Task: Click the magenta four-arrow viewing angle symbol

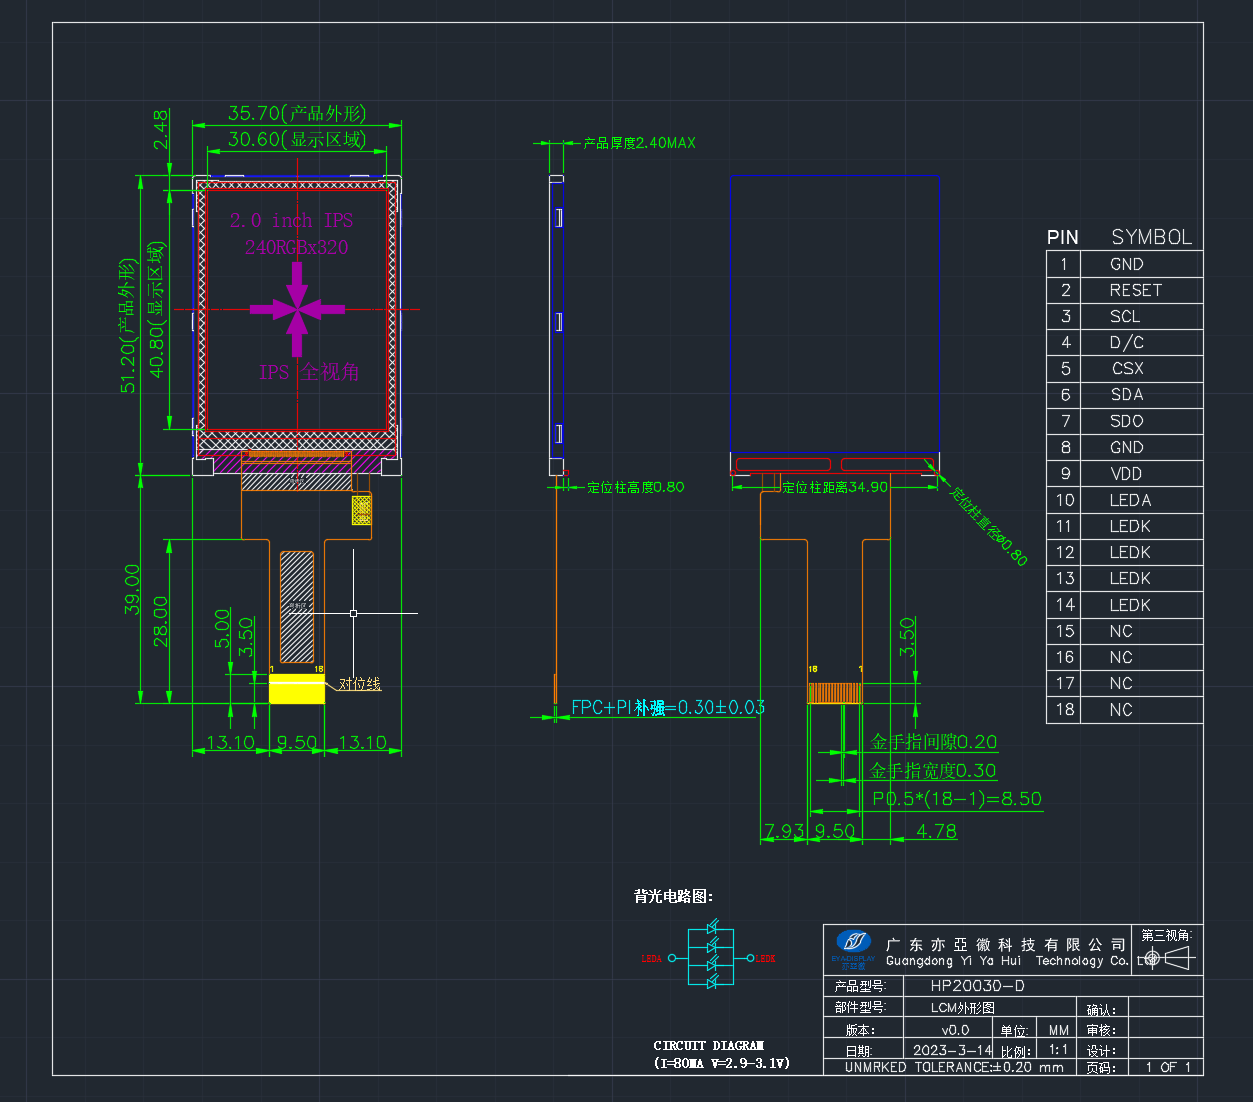Action: pos(297,309)
